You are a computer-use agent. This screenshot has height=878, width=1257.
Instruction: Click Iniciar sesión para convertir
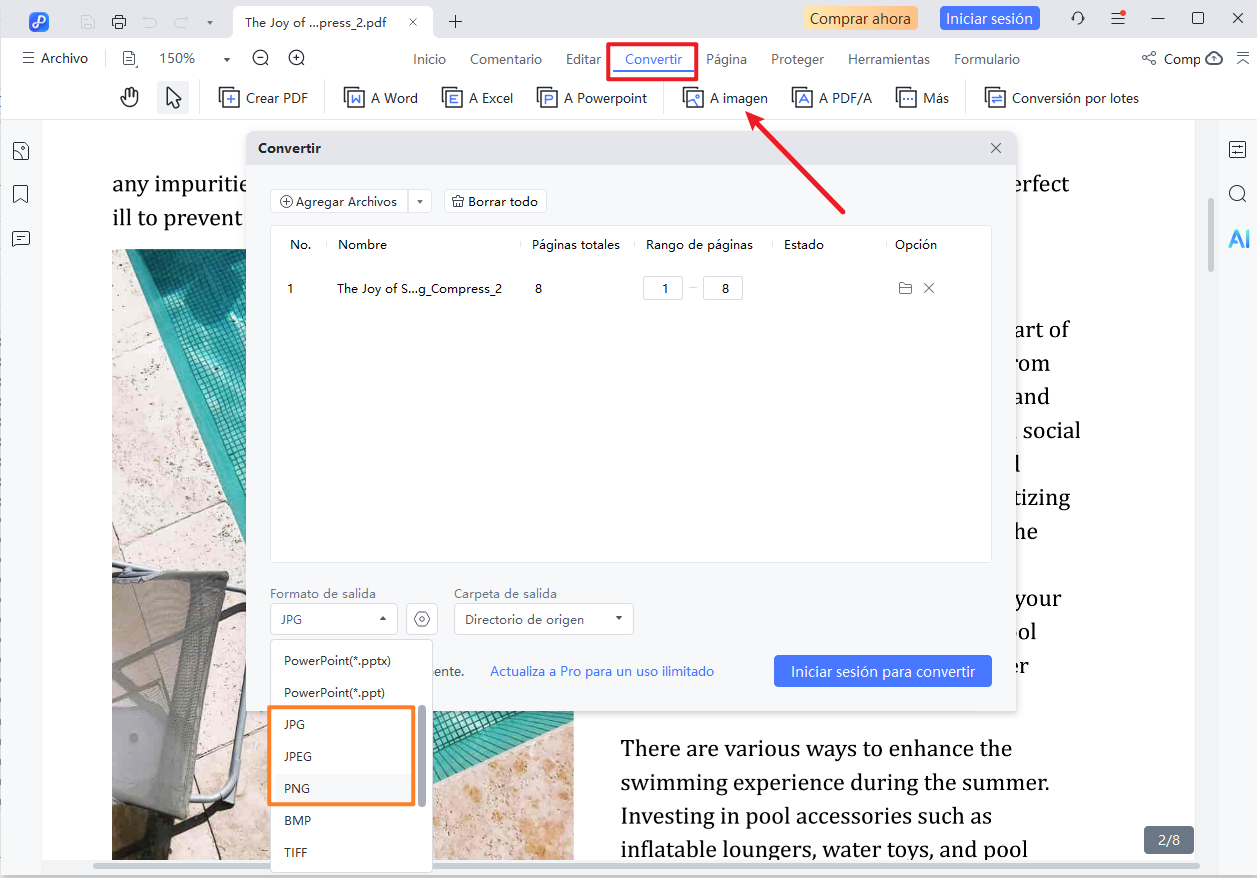click(882, 670)
